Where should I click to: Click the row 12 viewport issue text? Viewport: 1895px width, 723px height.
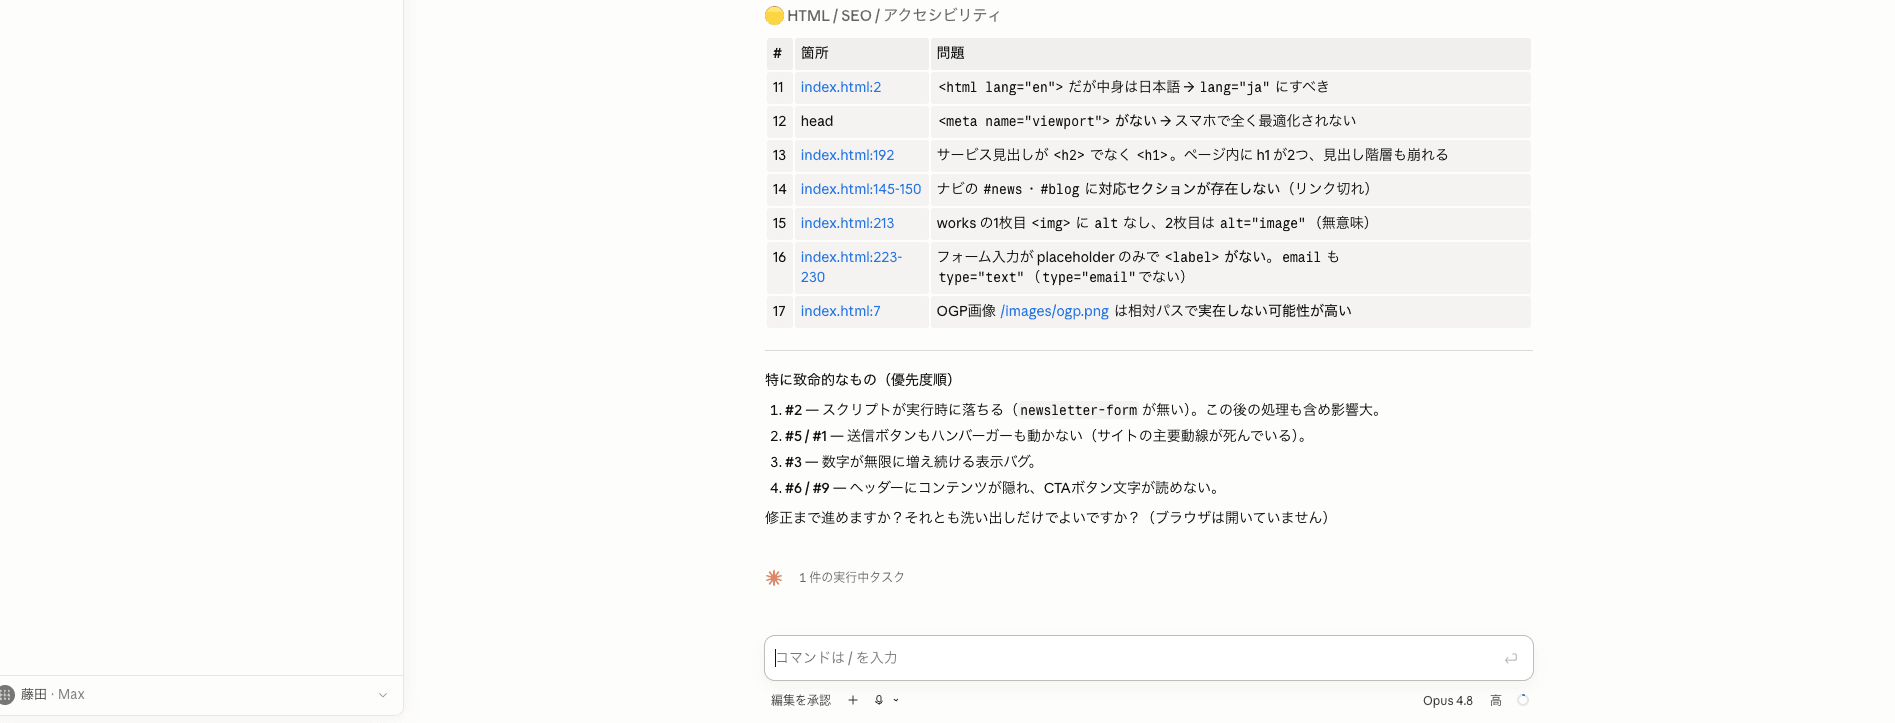(1146, 121)
